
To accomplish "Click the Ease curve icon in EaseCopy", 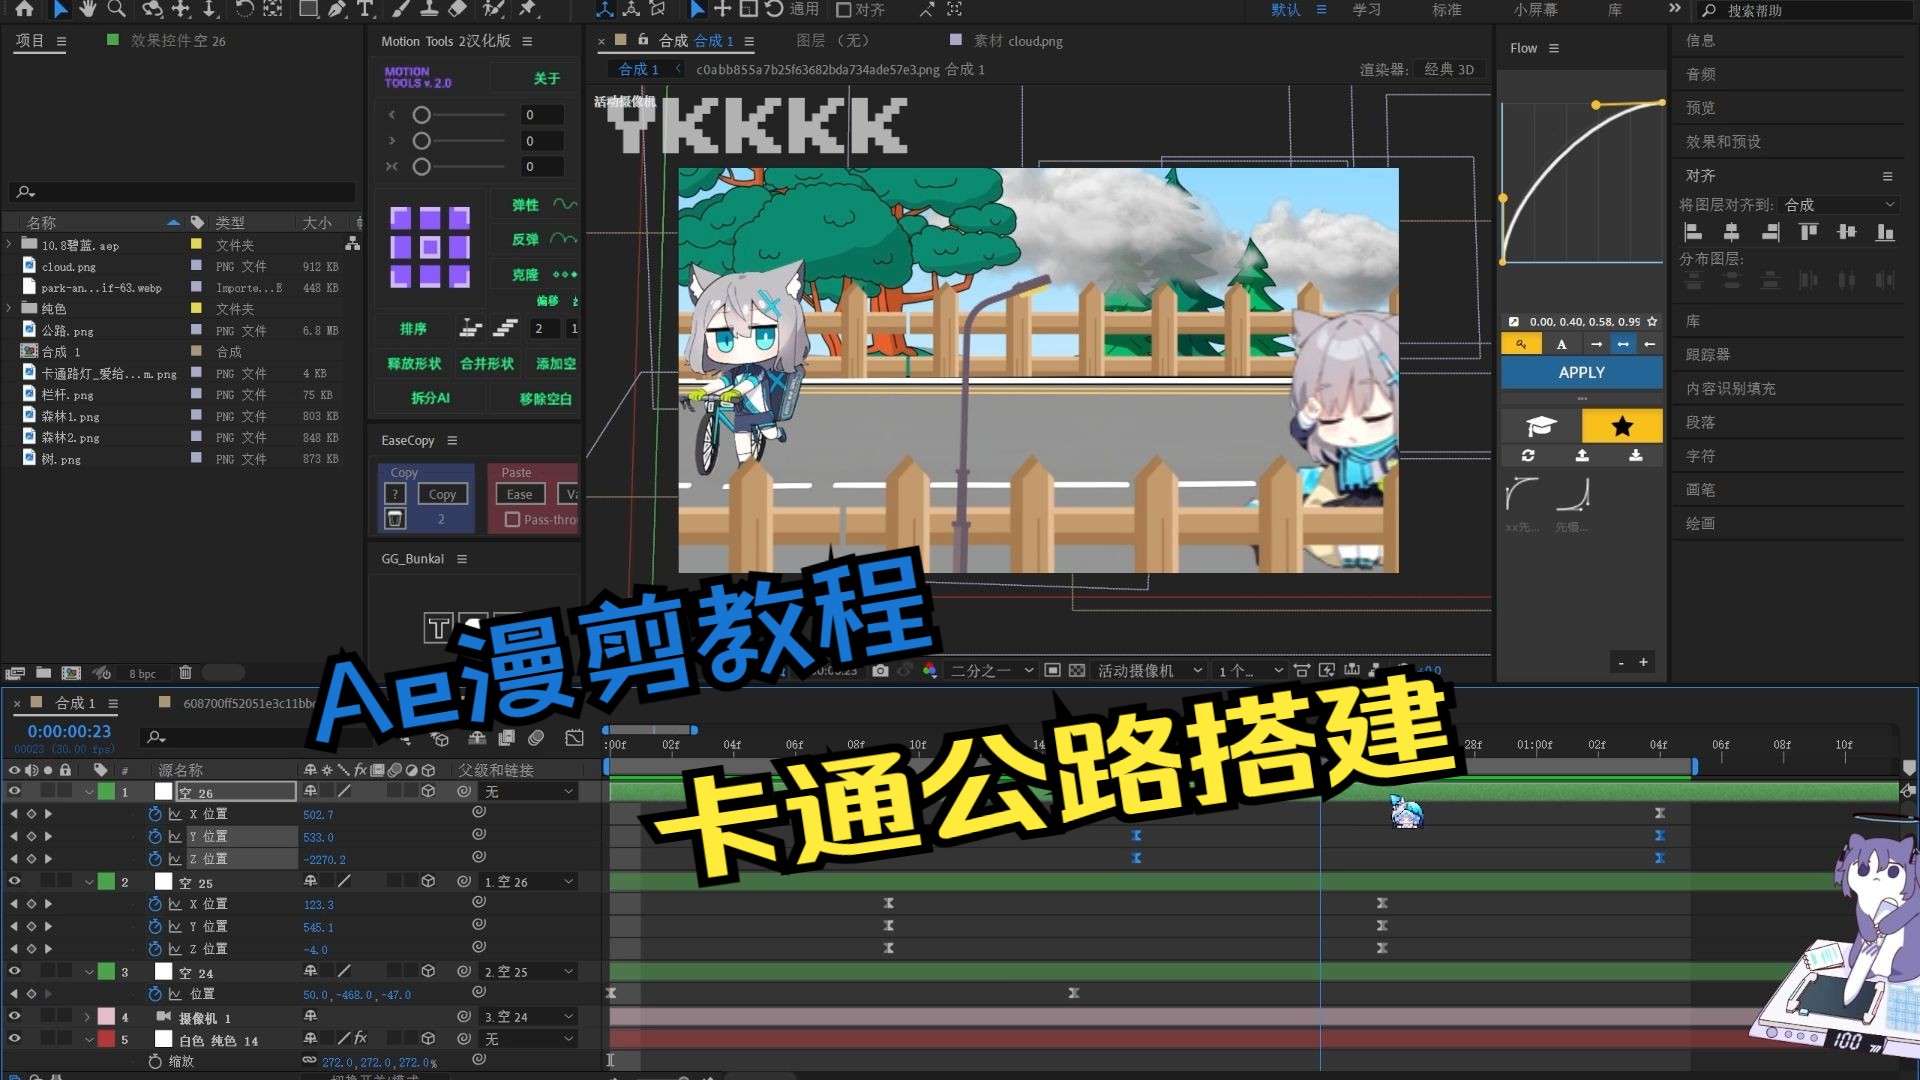I will click(518, 493).
